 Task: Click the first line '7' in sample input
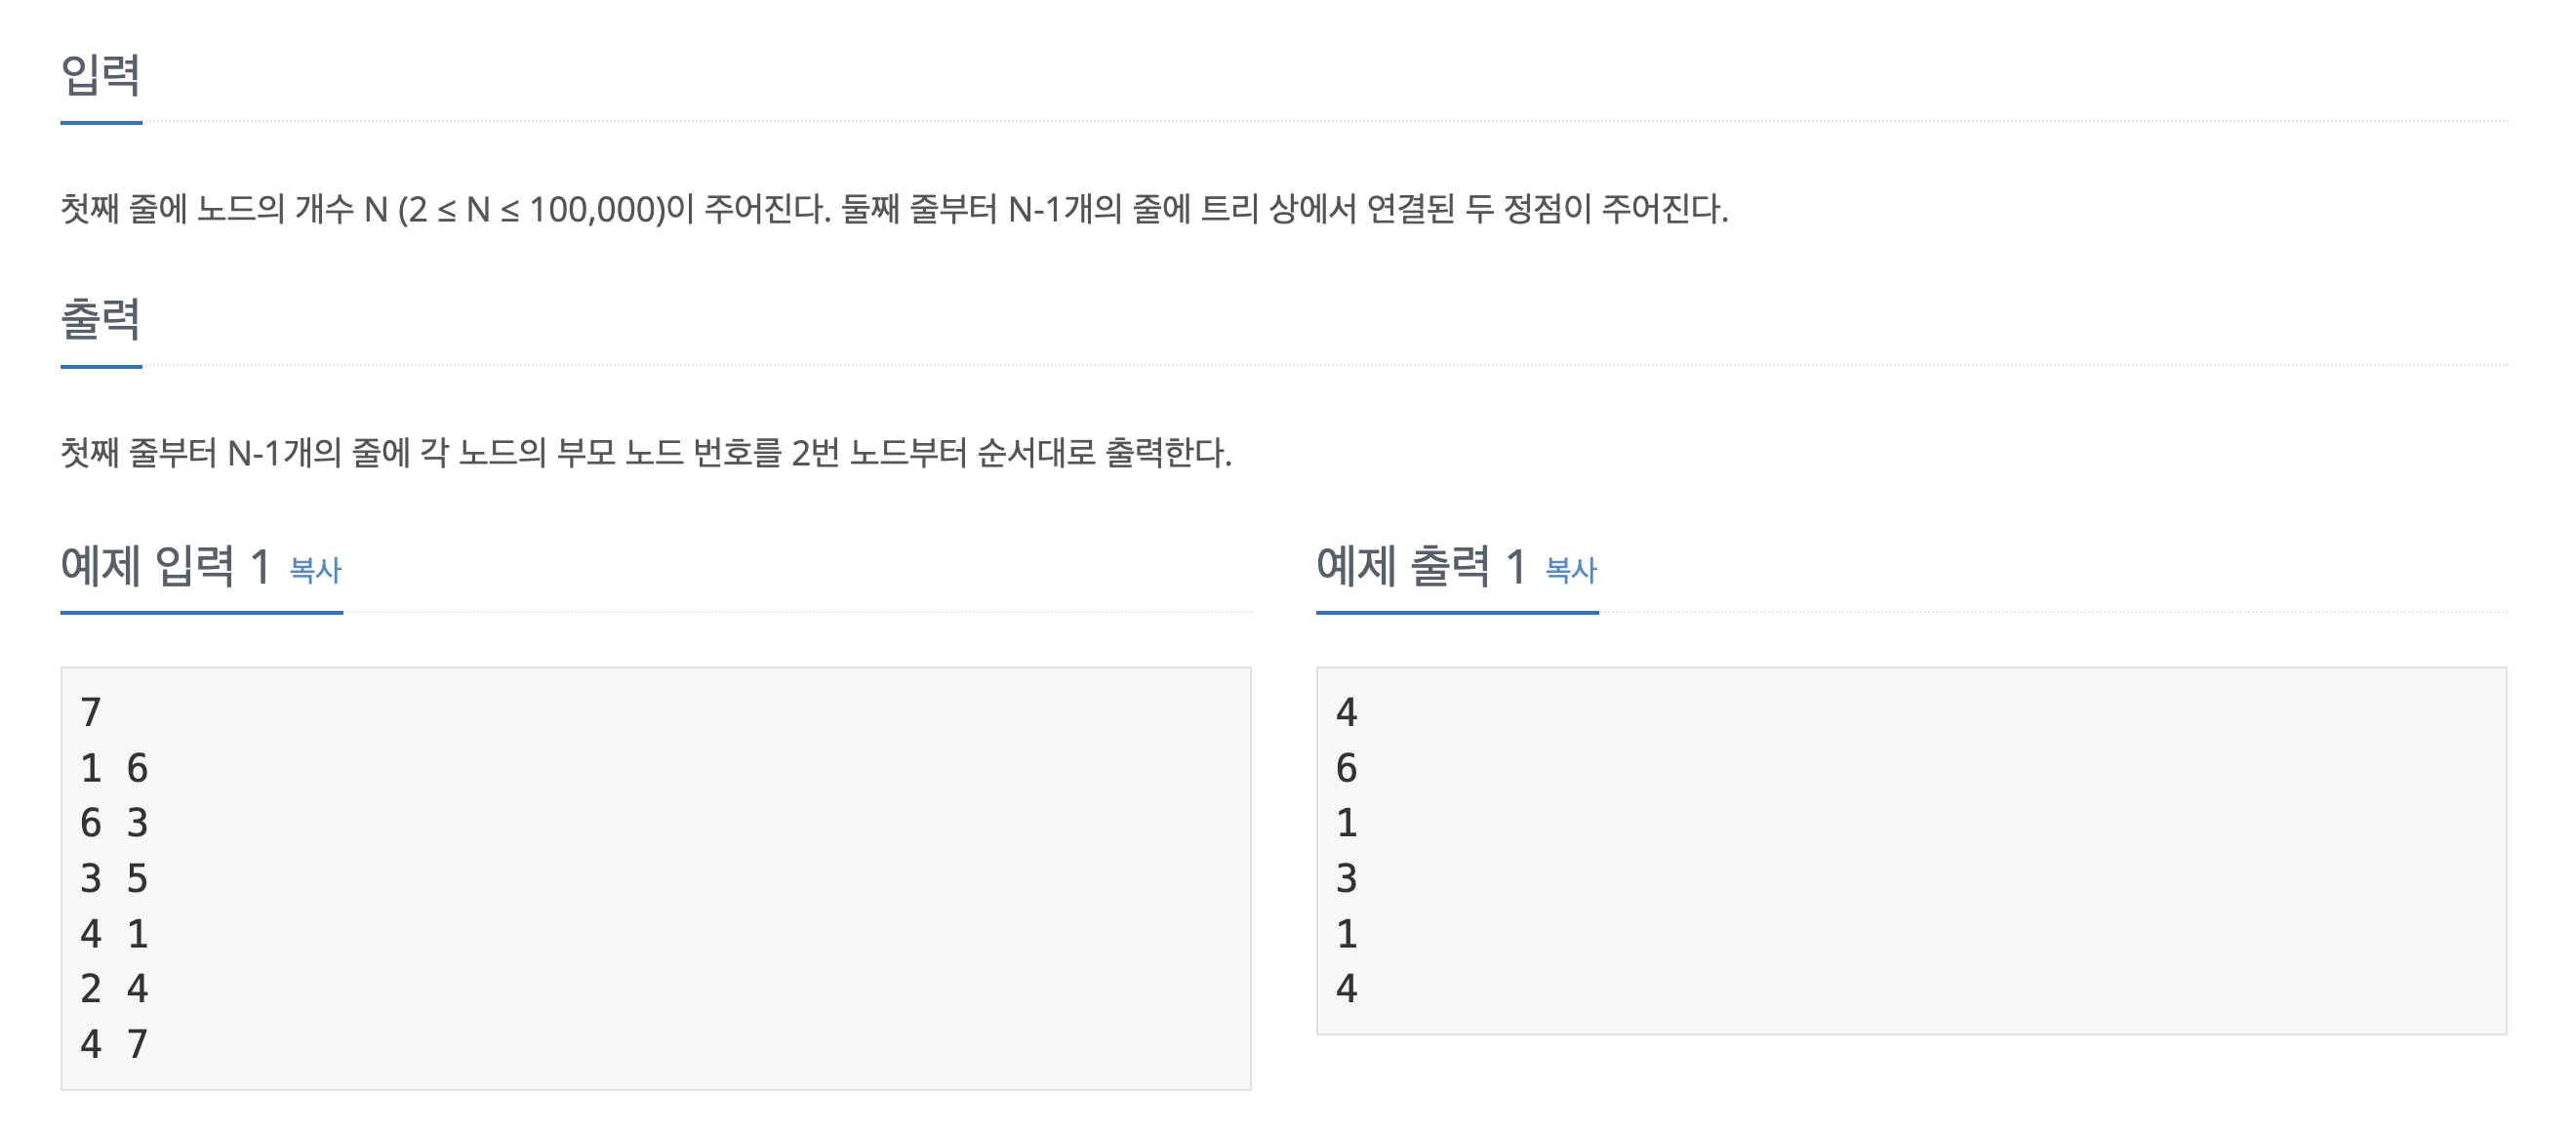(91, 712)
